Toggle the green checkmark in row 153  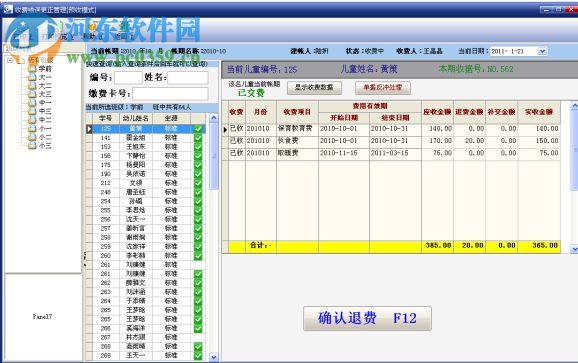point(198,147)
